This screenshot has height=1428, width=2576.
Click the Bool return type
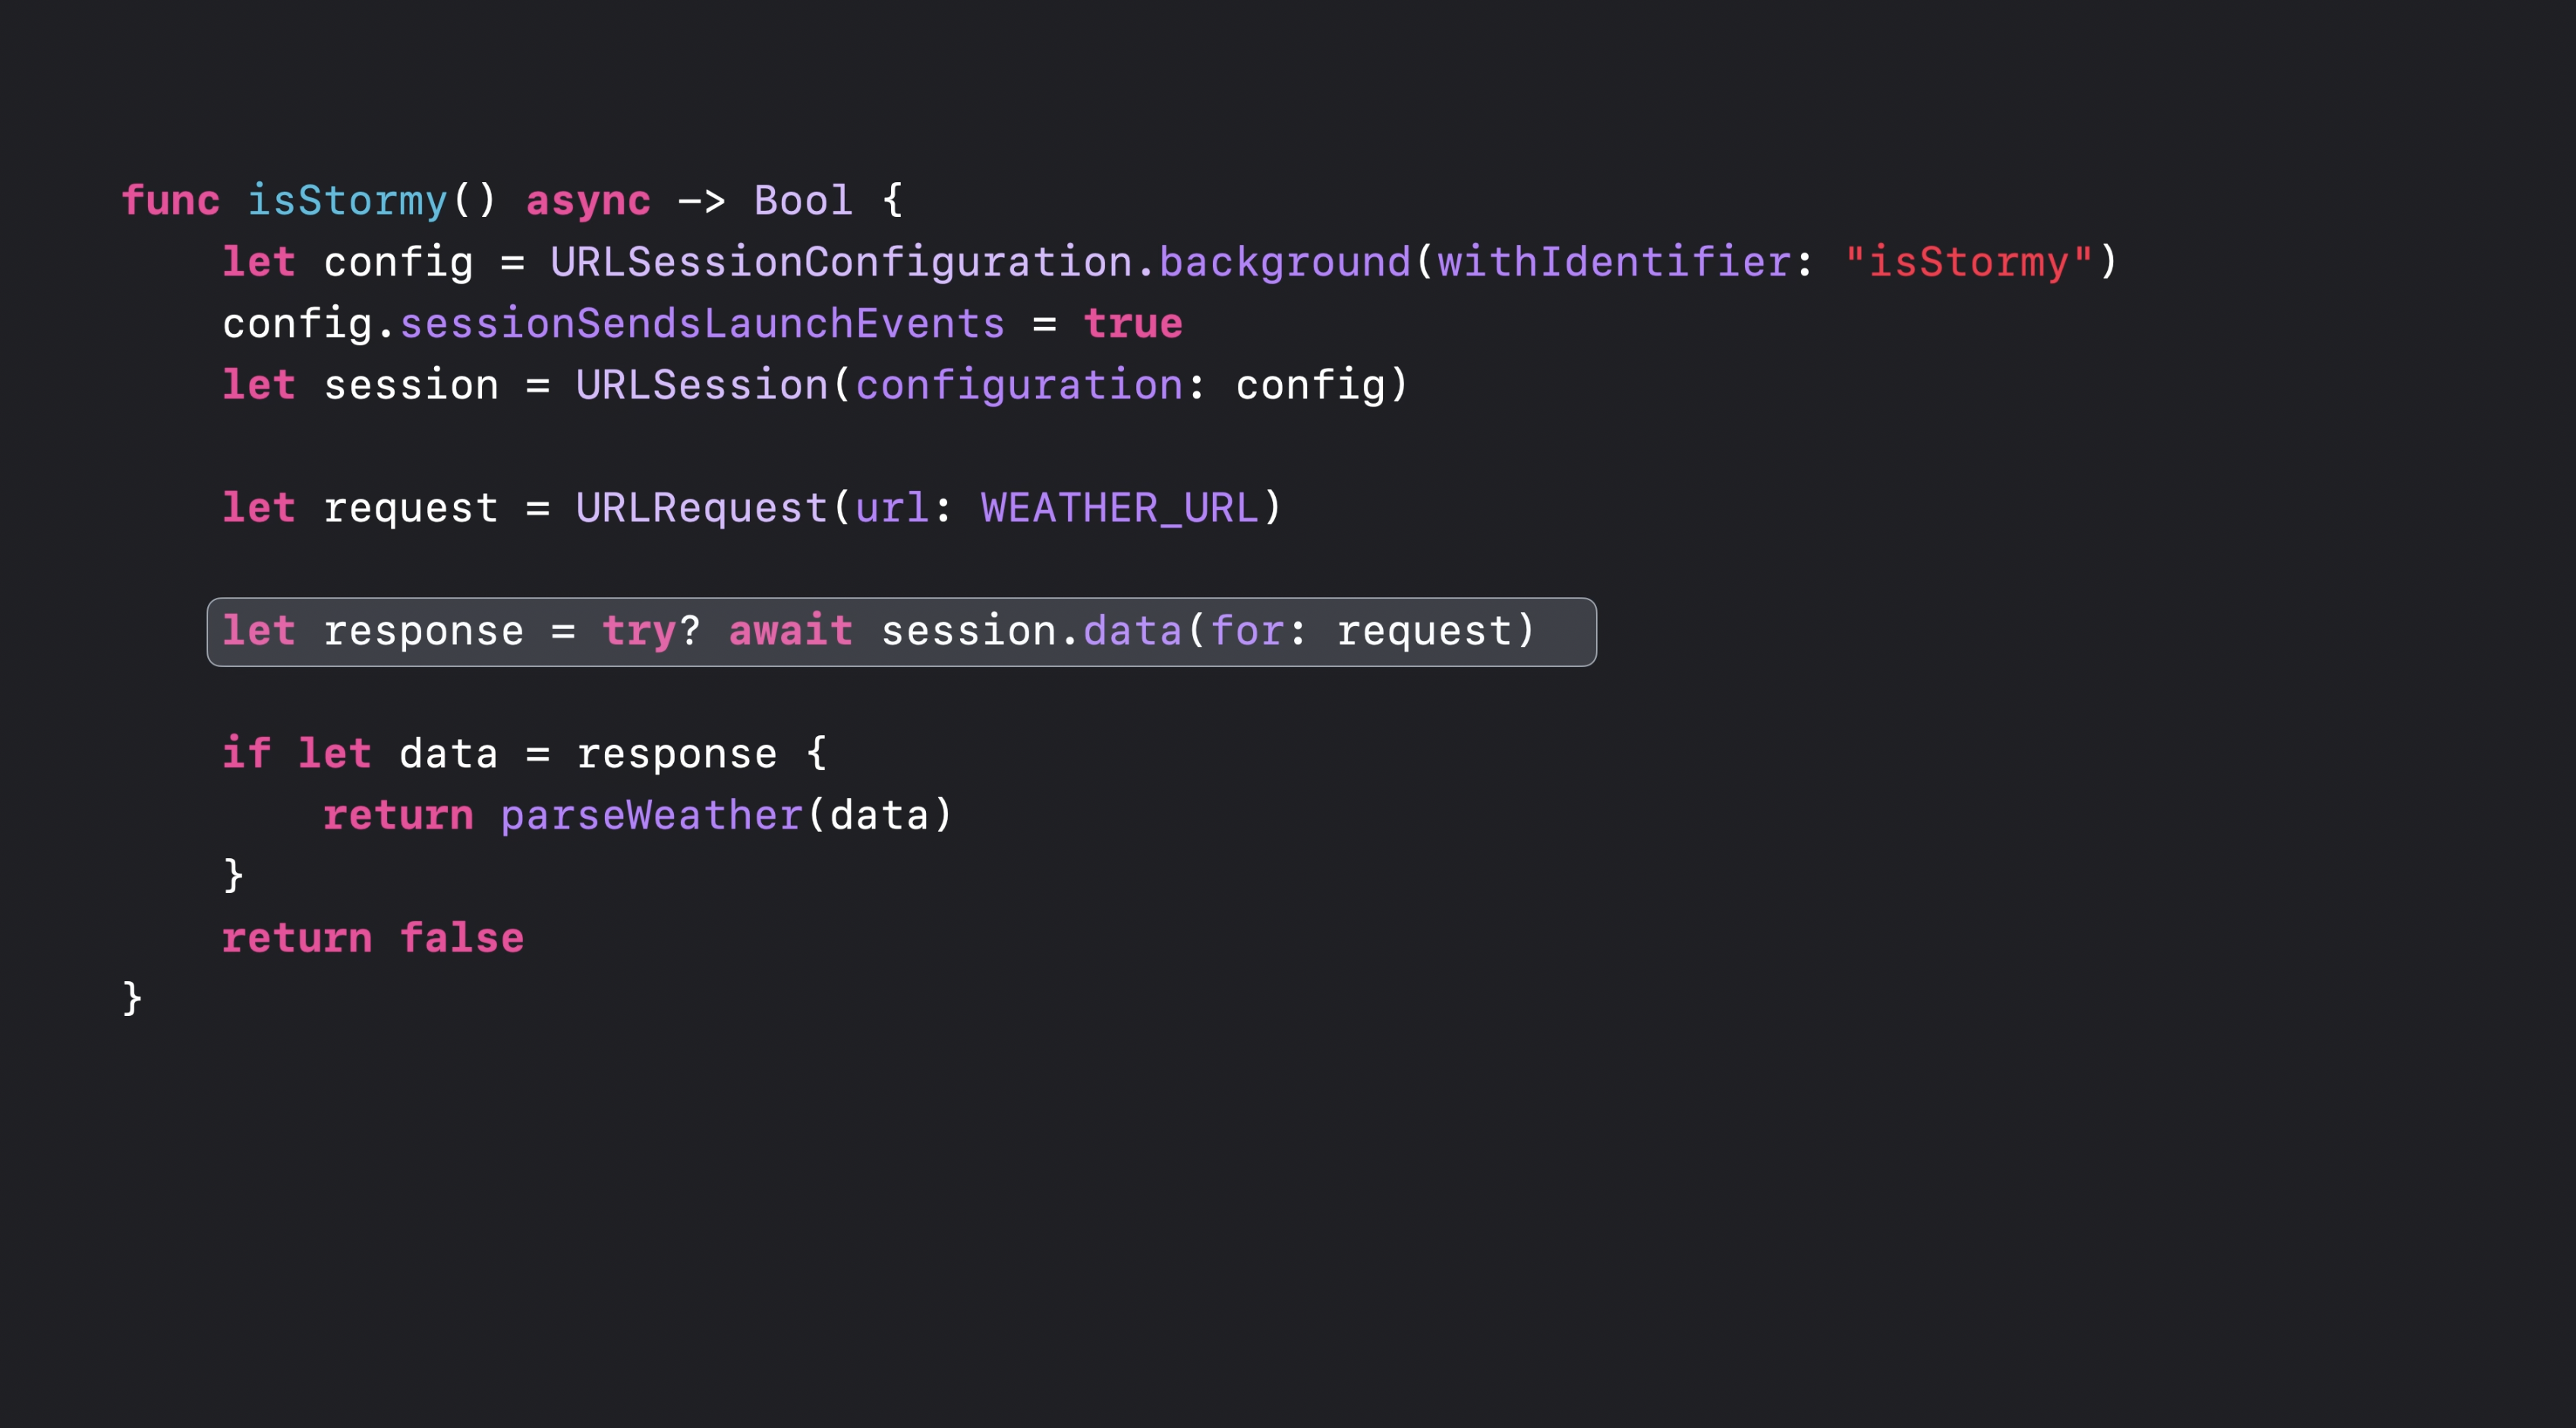[x=803, y=201]
